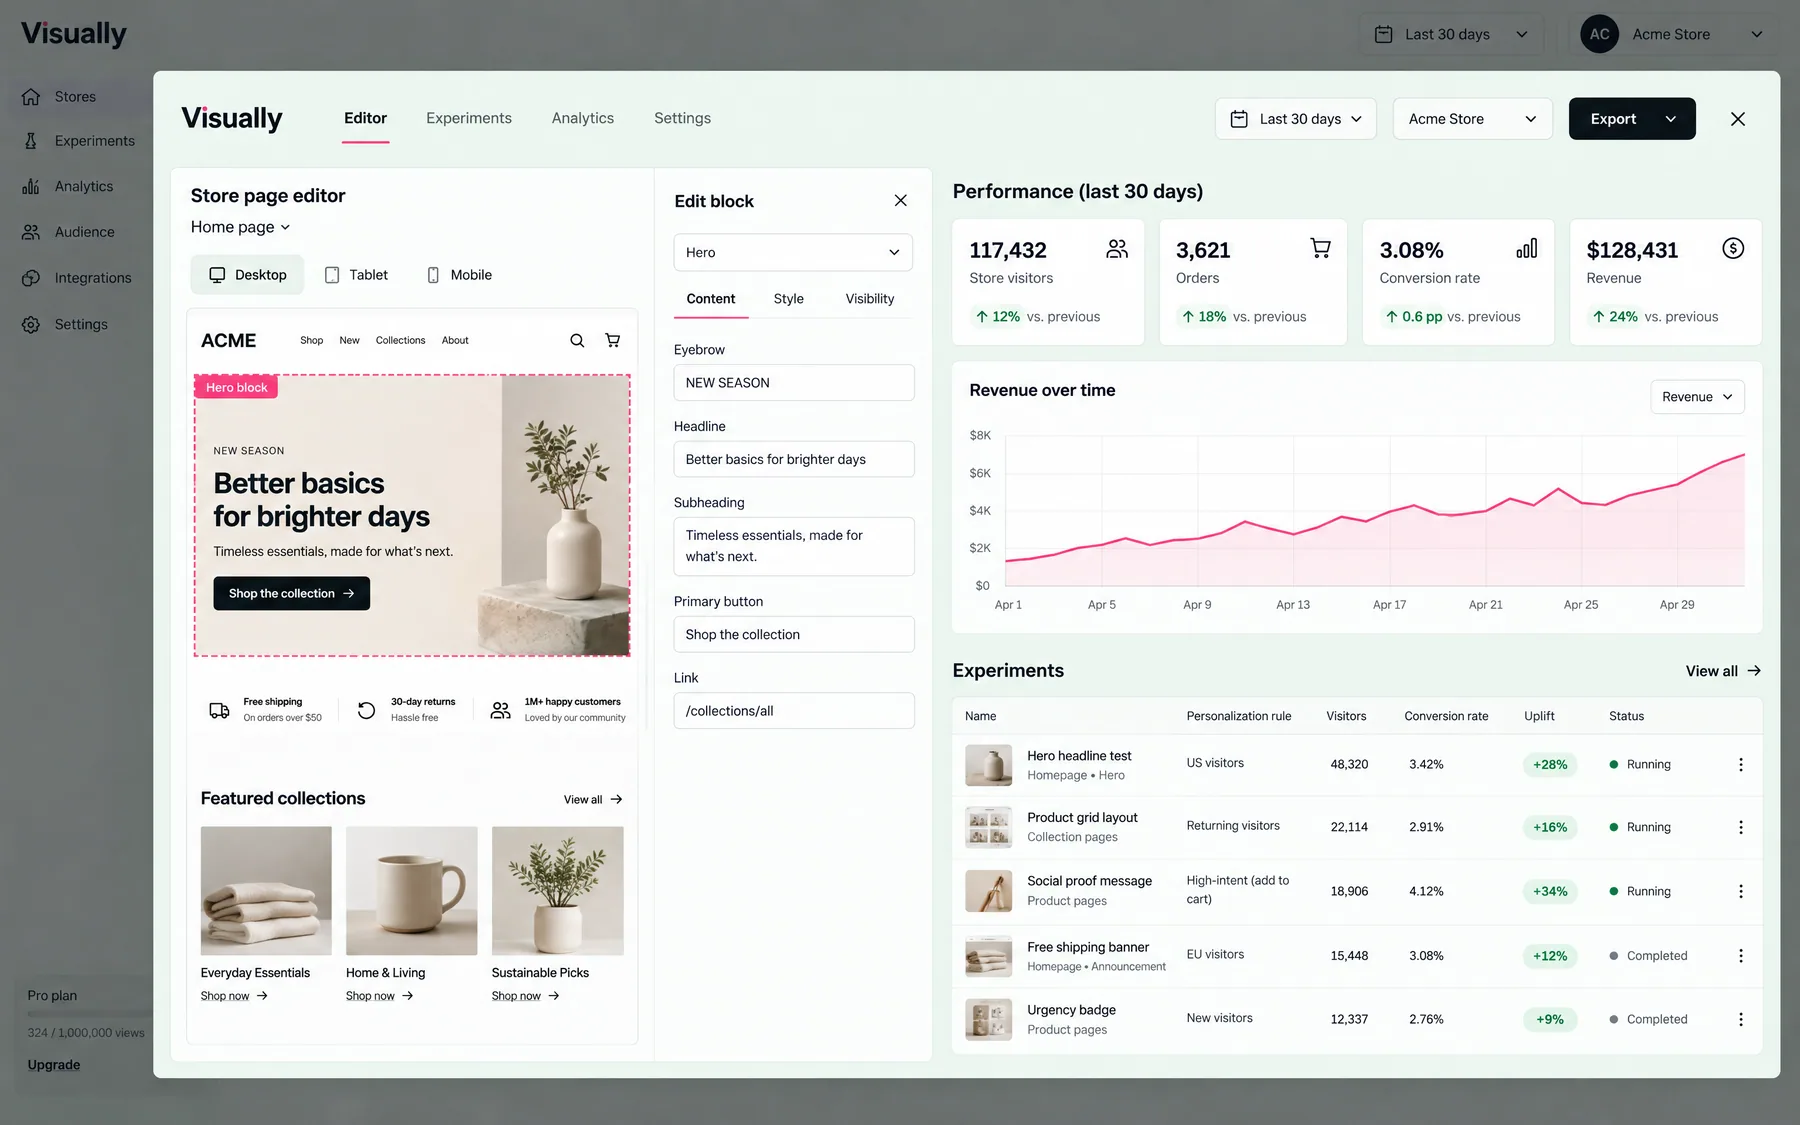Switch preview to Desktop view
This screenshot has width=1800, height=1125.
point(248,275)
